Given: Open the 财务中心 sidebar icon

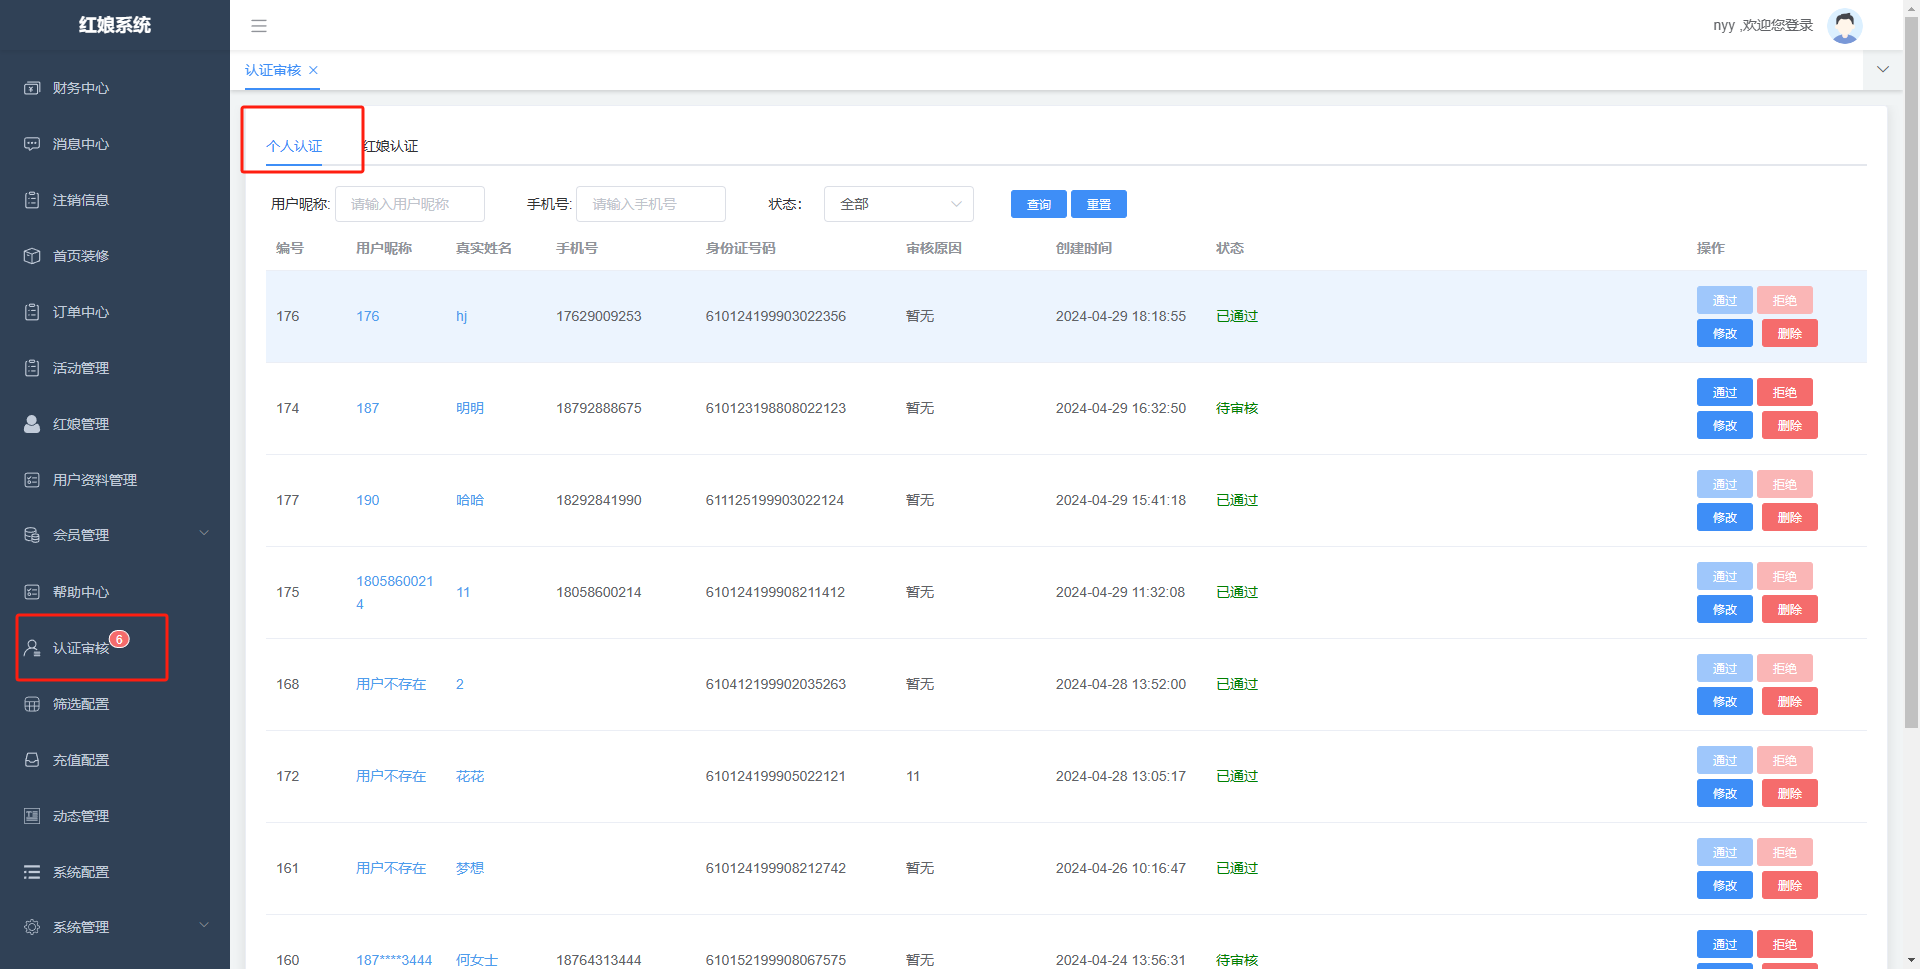Looking at the screenshot, I should coord(32,88).
